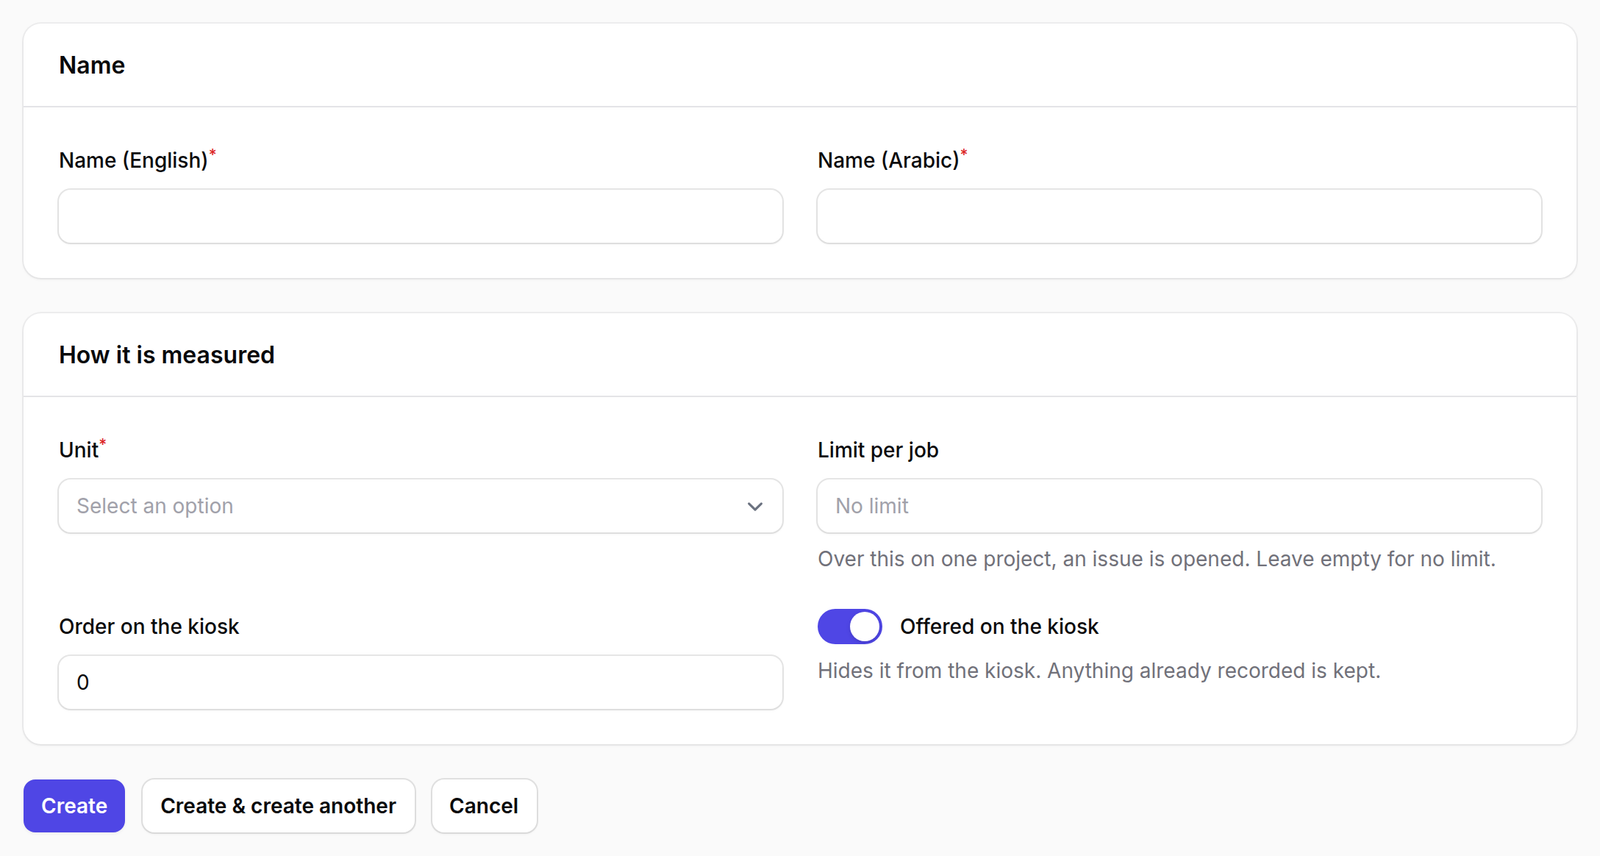Open the Unit select dropdown

point(420,506)
